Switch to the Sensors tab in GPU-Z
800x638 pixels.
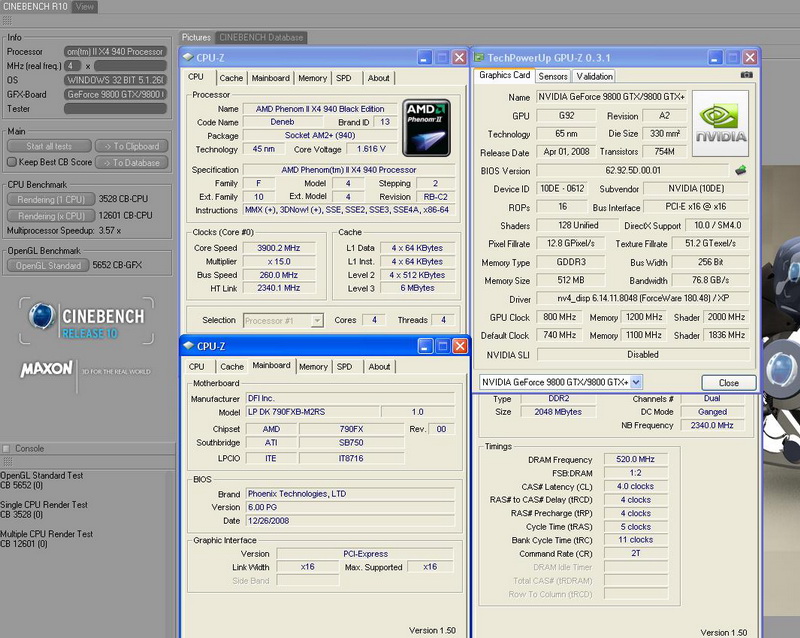click(x=553, y=76)
